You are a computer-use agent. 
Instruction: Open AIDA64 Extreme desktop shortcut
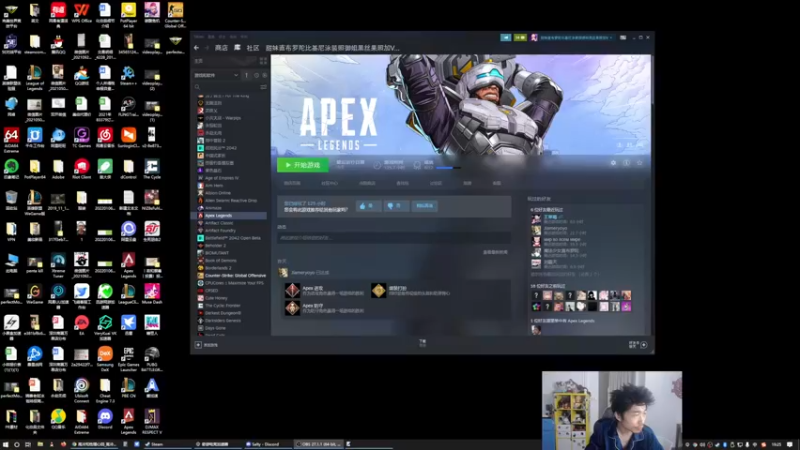pos(11,140)
